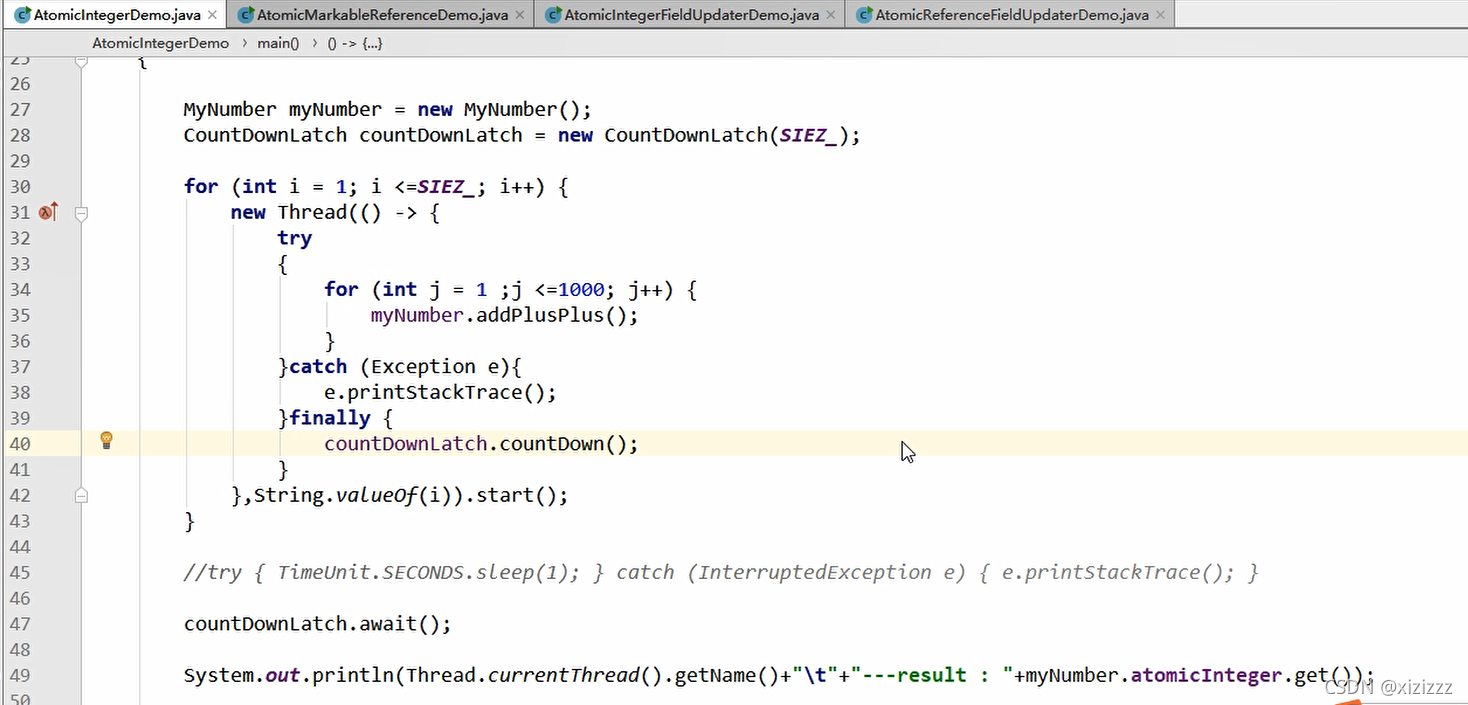Image resolution: width=1468 pixels, height=705 pixels.
Task: Click line number 47 in the gutter
Action: coord(20,624)
